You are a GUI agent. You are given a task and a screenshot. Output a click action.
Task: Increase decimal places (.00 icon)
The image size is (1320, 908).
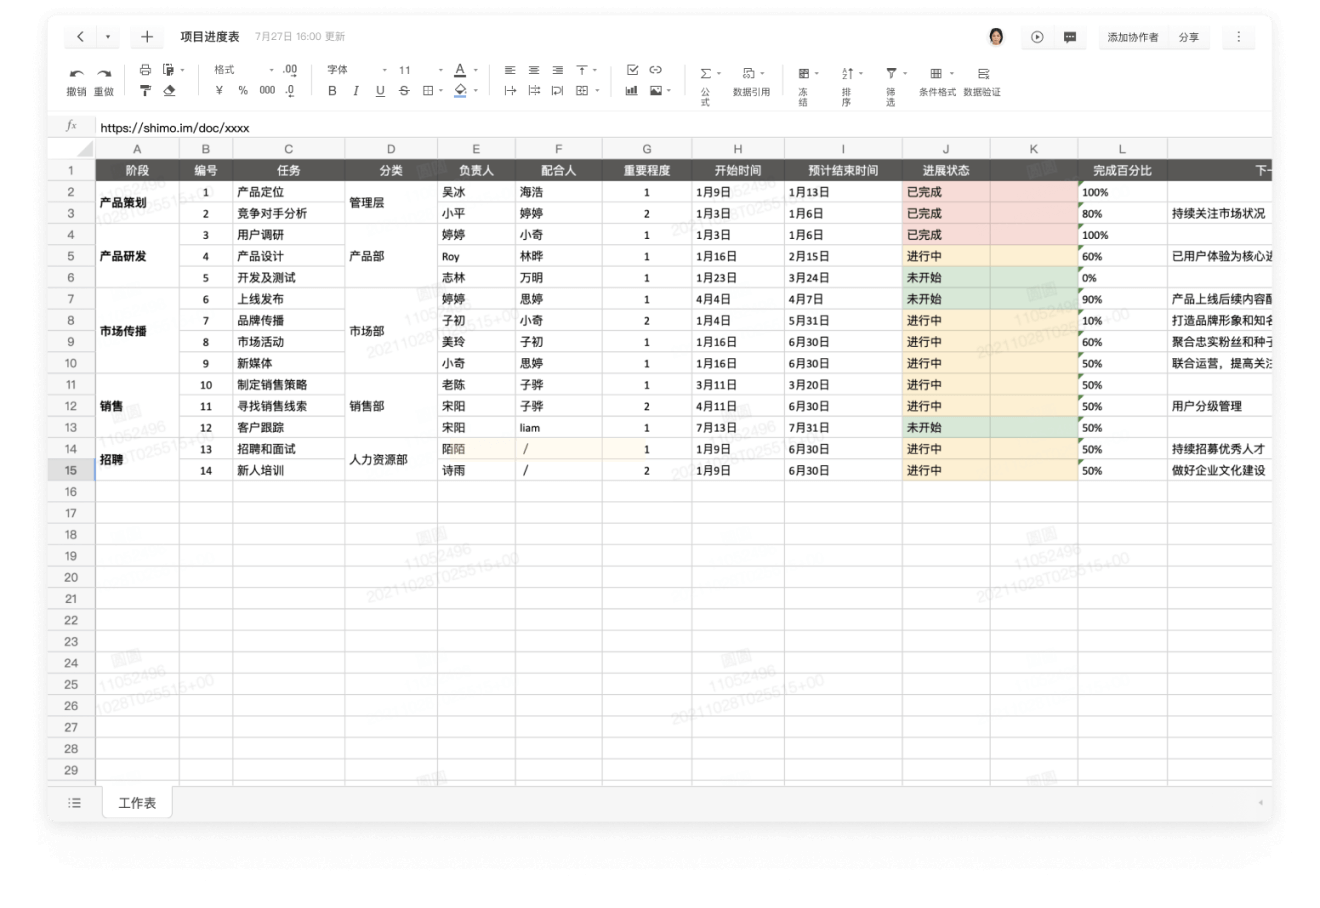click(290, 70)
